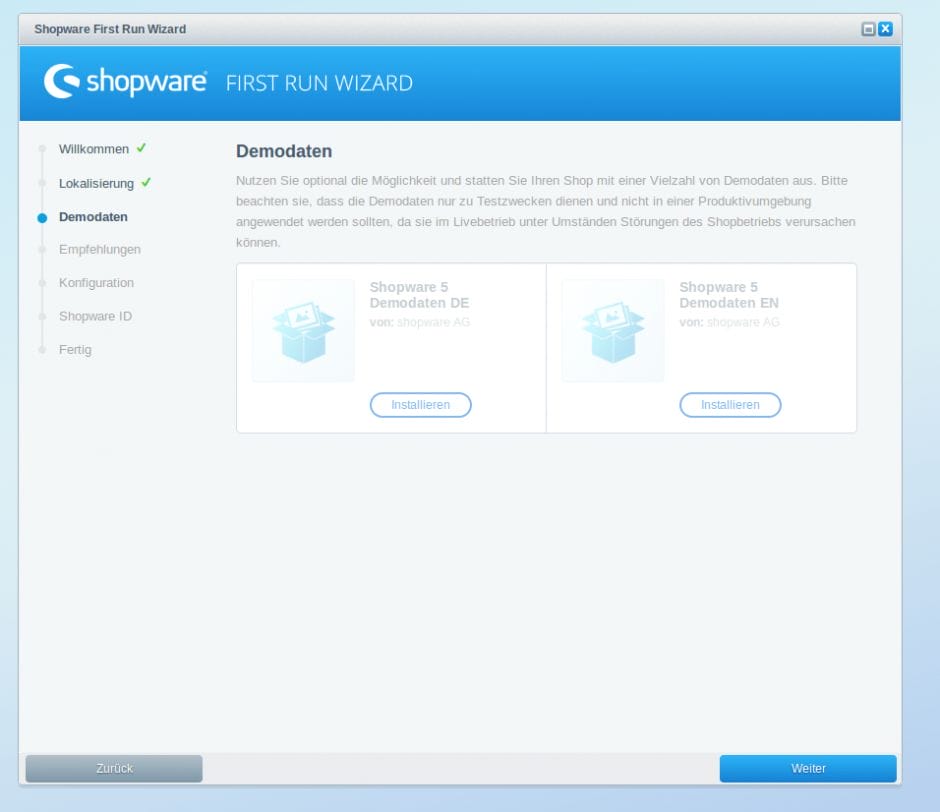Proceed by pressing Weiter
940x812 pixels.
point(808,768)
